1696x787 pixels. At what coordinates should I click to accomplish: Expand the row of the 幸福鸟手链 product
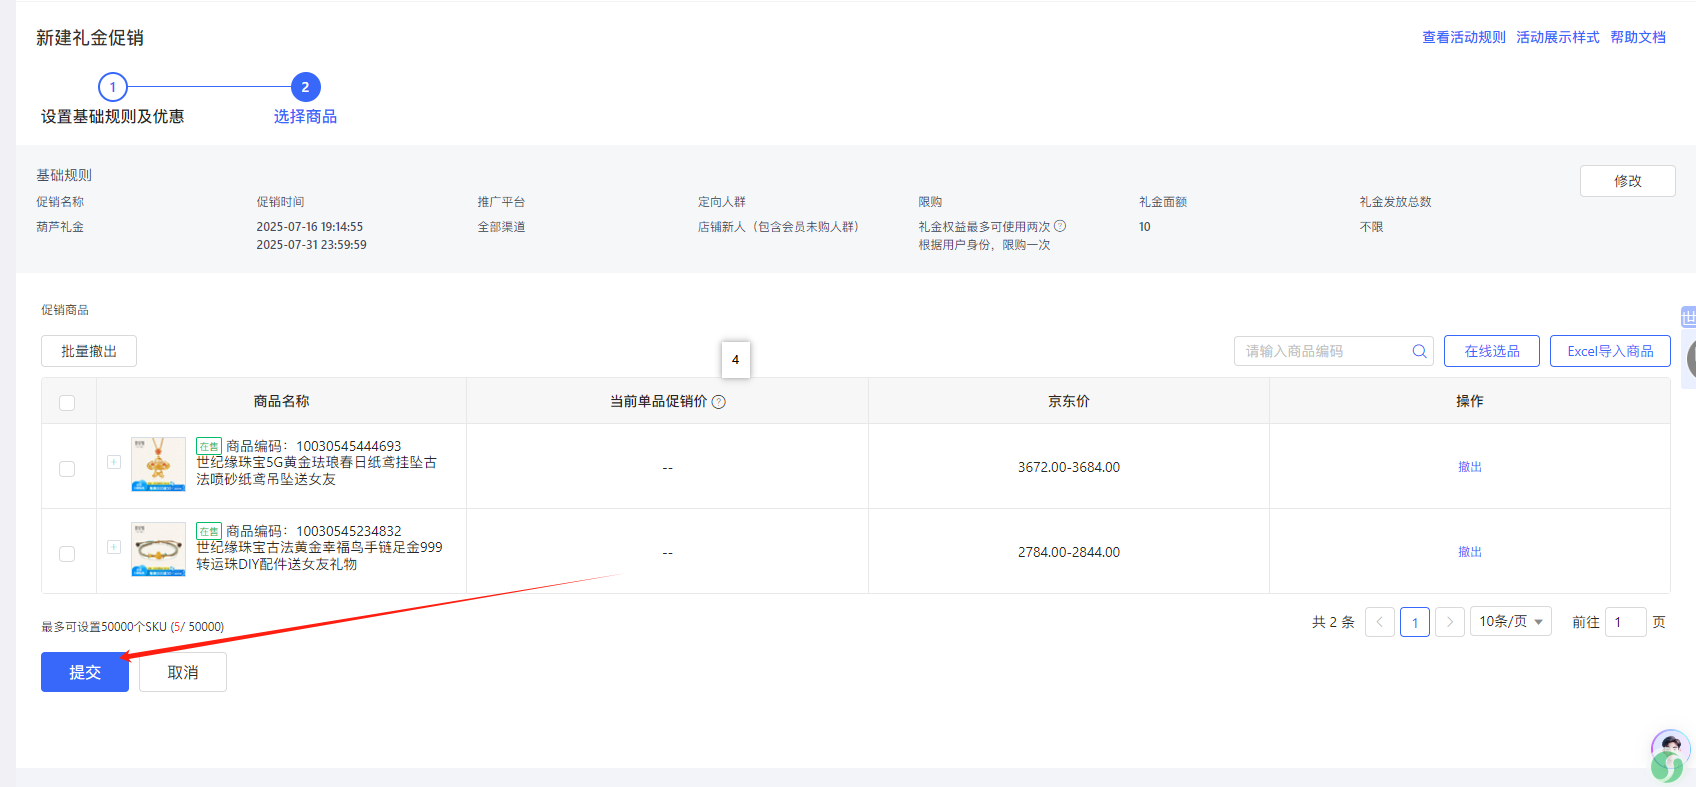coord(114,547)
